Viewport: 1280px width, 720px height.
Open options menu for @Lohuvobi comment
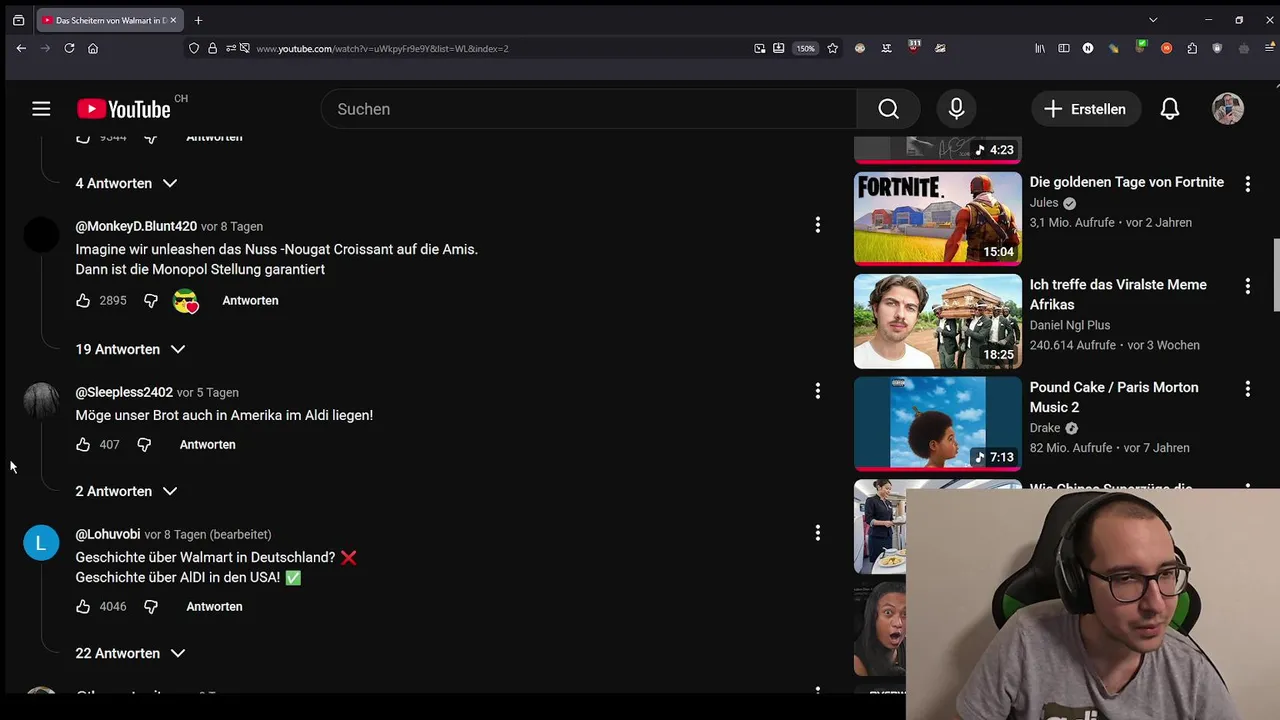pos(817,533)
